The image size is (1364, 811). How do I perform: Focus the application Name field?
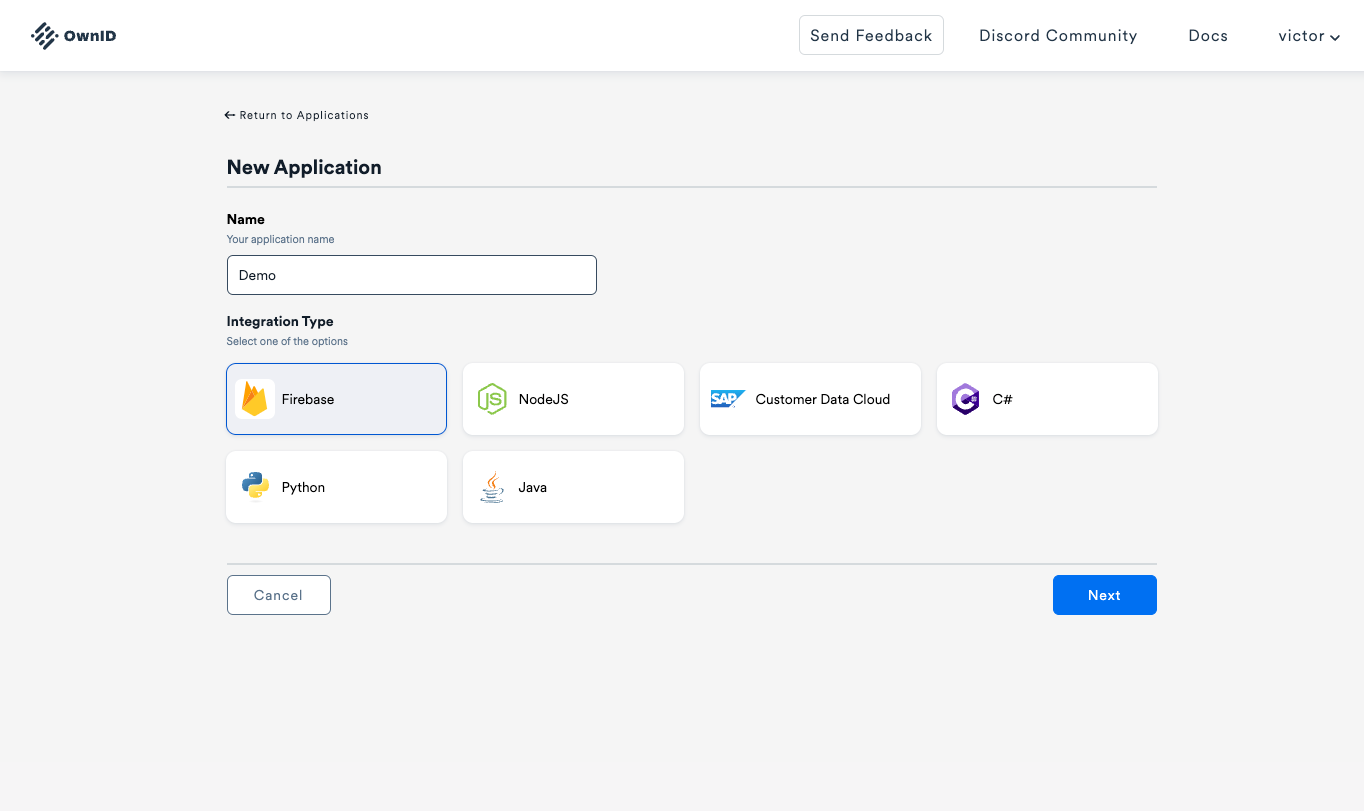pyautogui.click(x=412, y=275)
